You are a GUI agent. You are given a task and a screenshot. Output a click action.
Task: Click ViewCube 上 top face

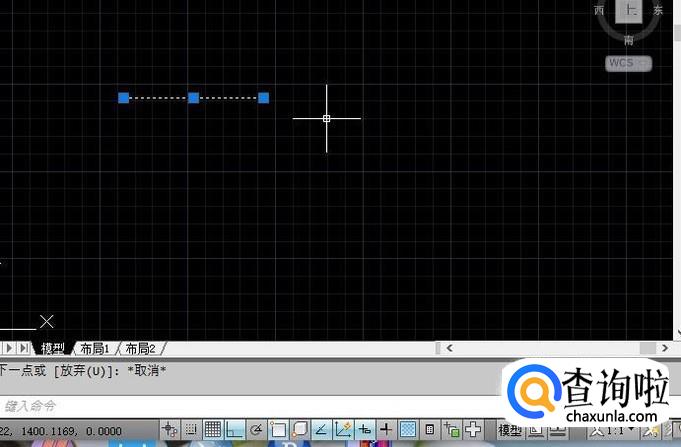coord(628,10)
